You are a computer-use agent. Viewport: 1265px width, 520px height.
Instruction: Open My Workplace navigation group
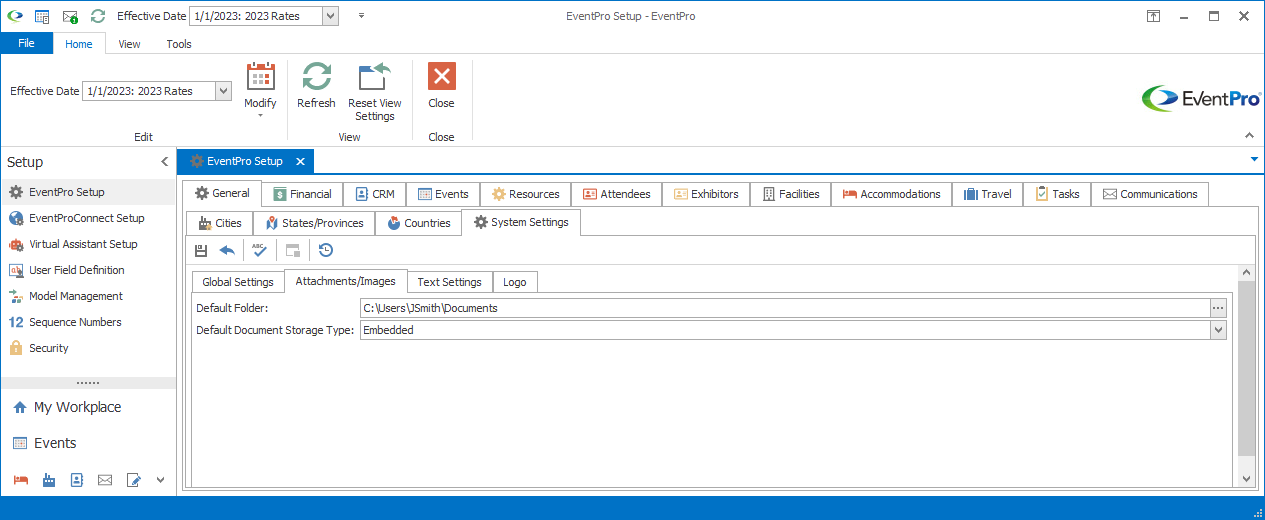(x=88, y=407)
